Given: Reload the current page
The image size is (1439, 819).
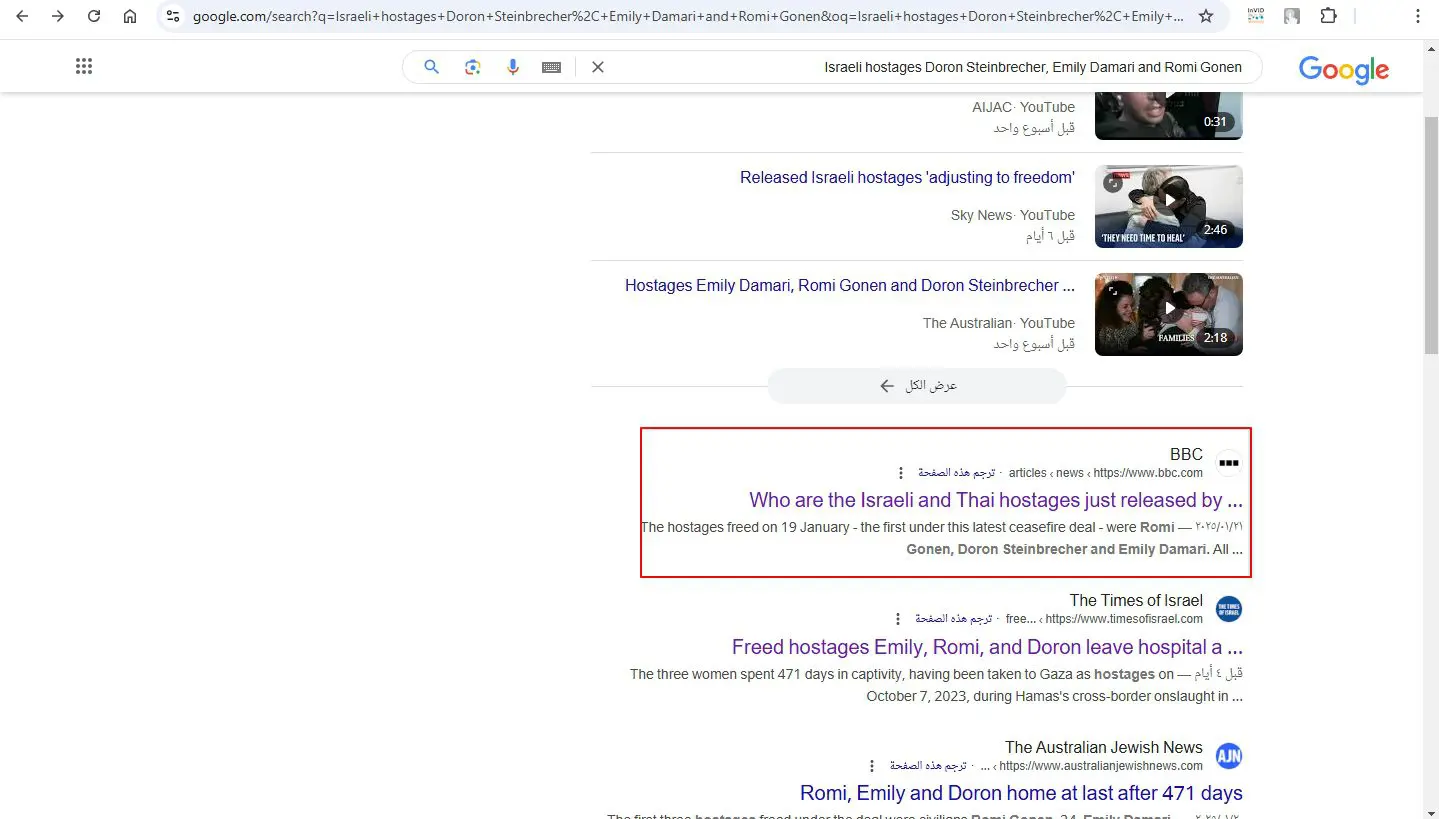Looking at the screenshot, I should (94, 16).
